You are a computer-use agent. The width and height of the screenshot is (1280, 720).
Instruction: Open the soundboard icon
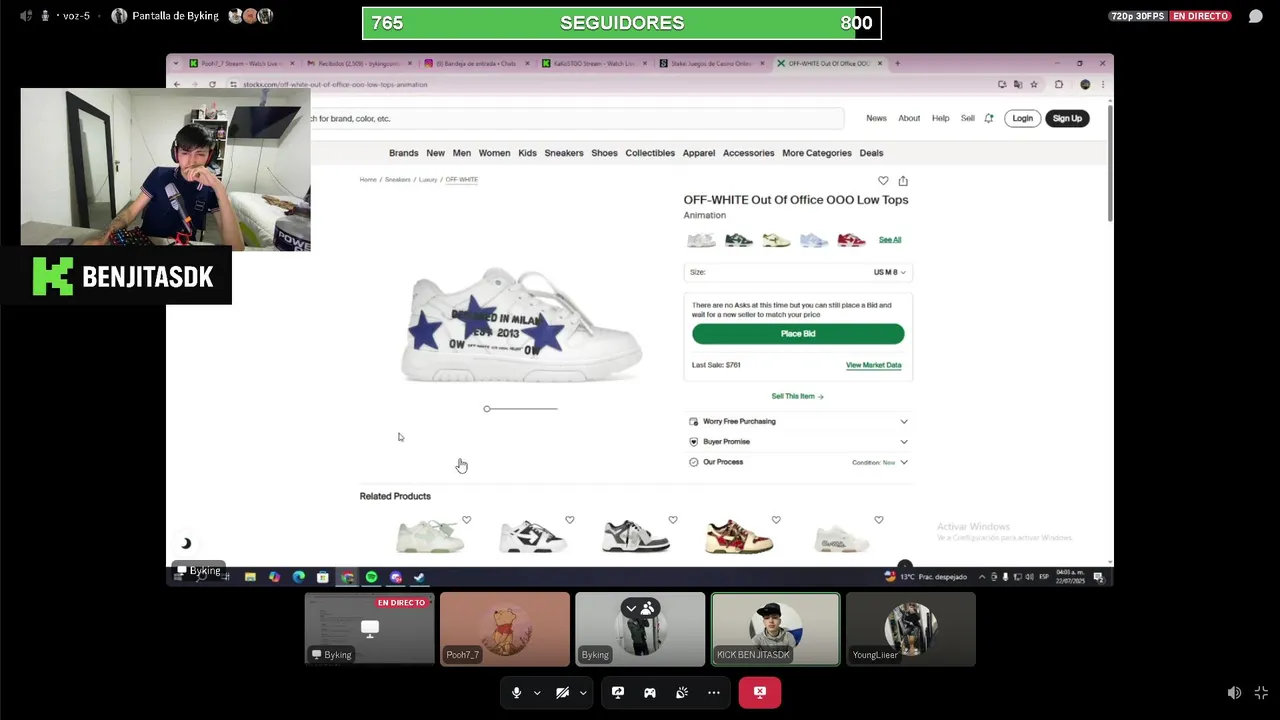pyautogui.click(x=682, y=692)
